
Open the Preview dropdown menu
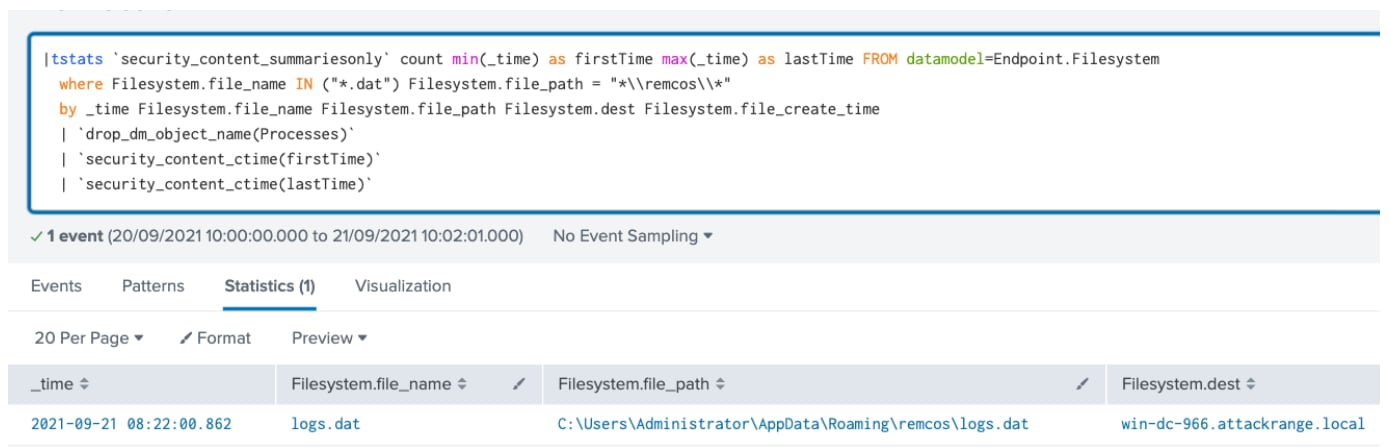[x=329, y=338]
